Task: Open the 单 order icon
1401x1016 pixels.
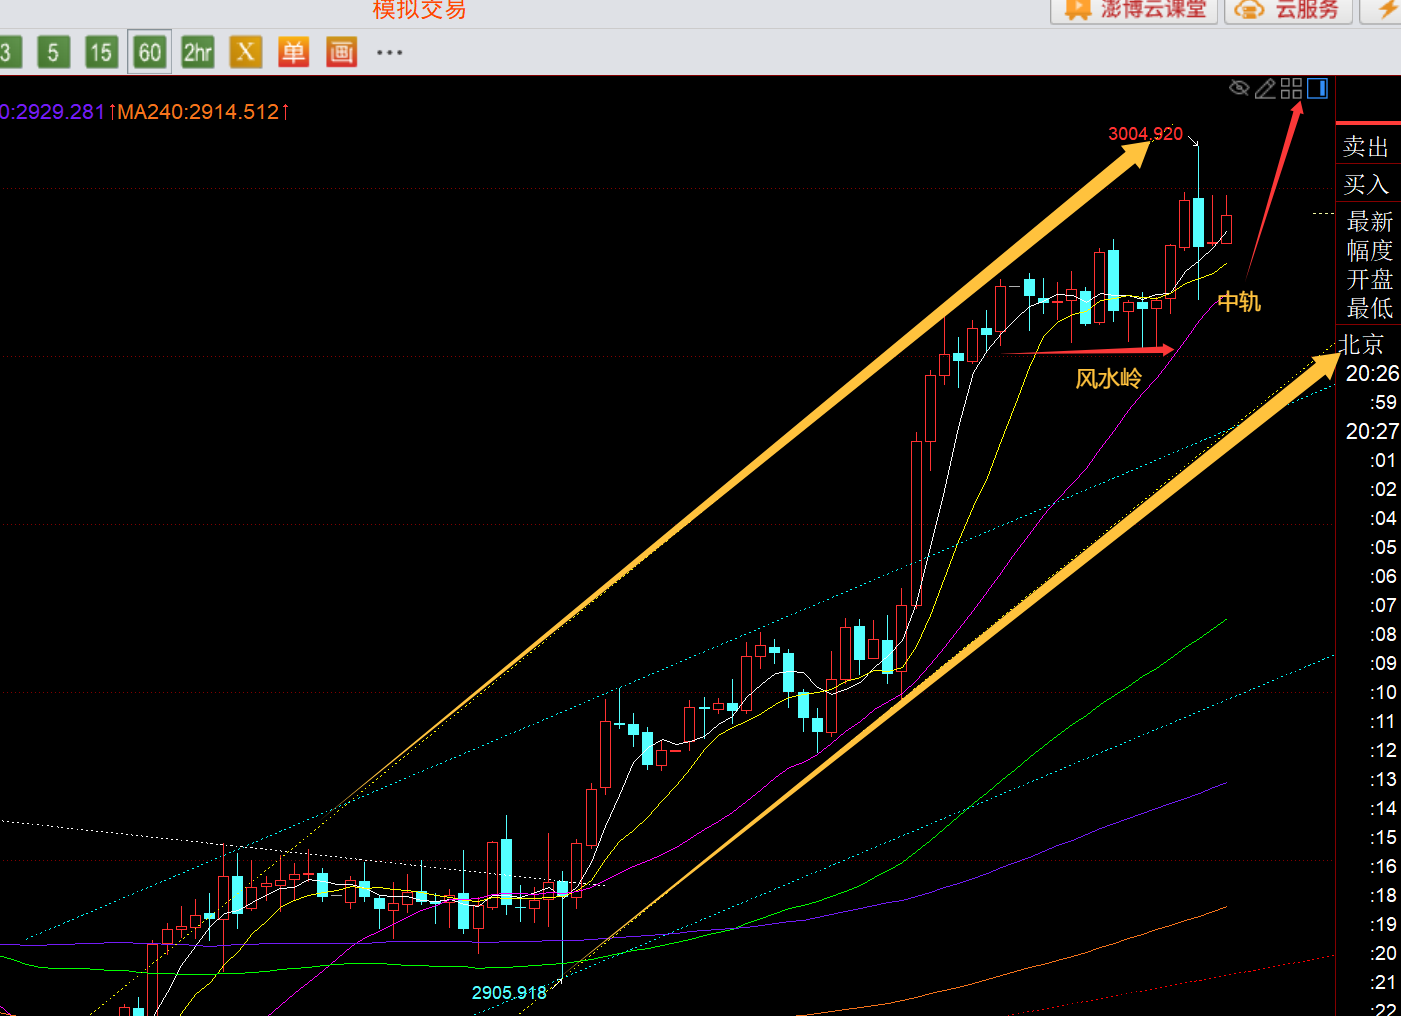Action: click(293, 52)
